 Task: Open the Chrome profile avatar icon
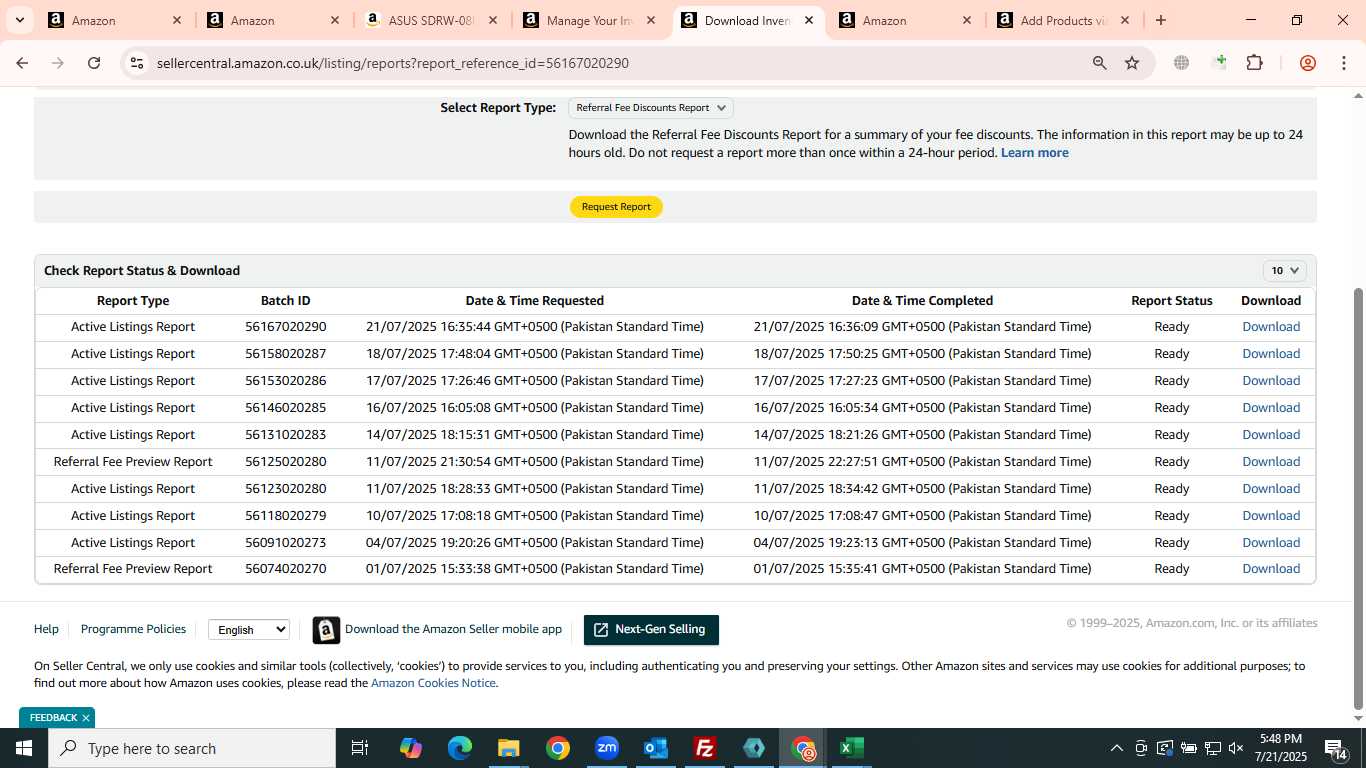1307,63
